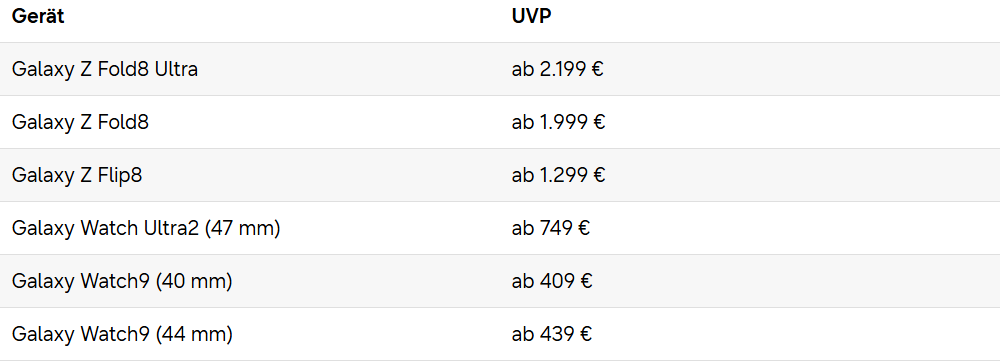Click the ab 1.999 € price
This screenshot has height=361, width=1000.
click(x=558, y=122)
